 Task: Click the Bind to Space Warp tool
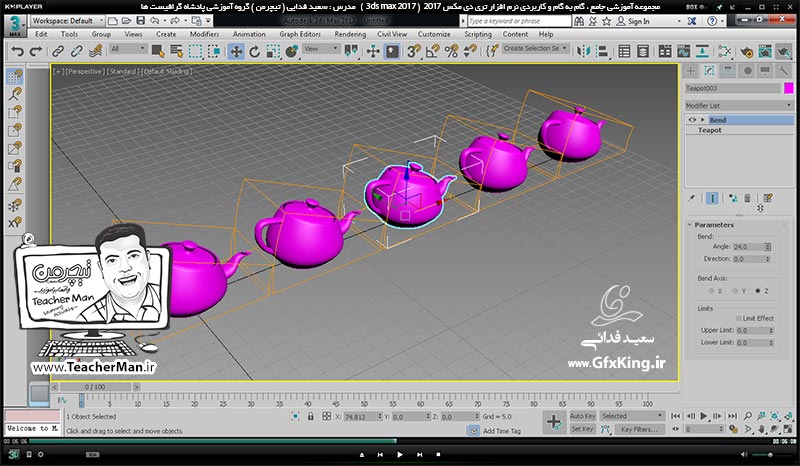pyautogui.click(x=95, y=51)
